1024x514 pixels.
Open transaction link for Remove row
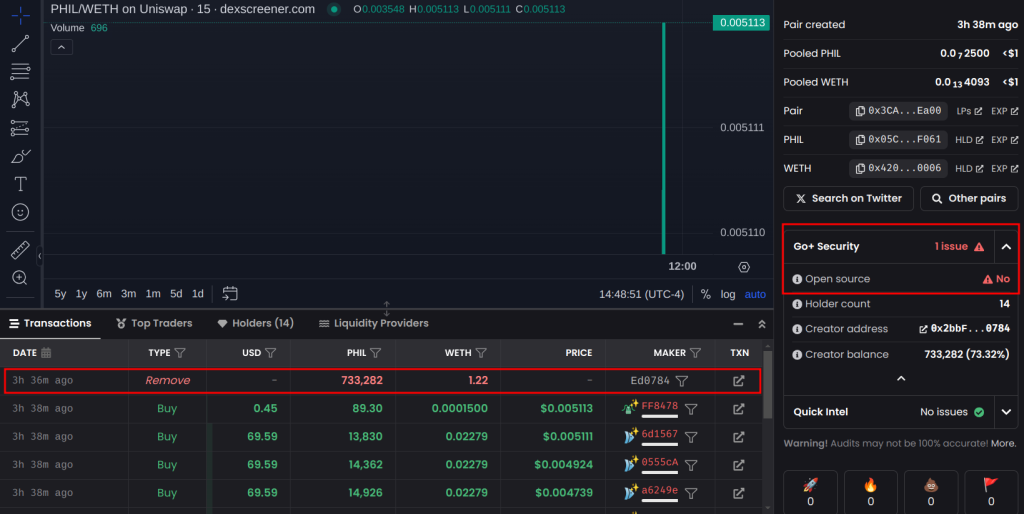(739, 381)
